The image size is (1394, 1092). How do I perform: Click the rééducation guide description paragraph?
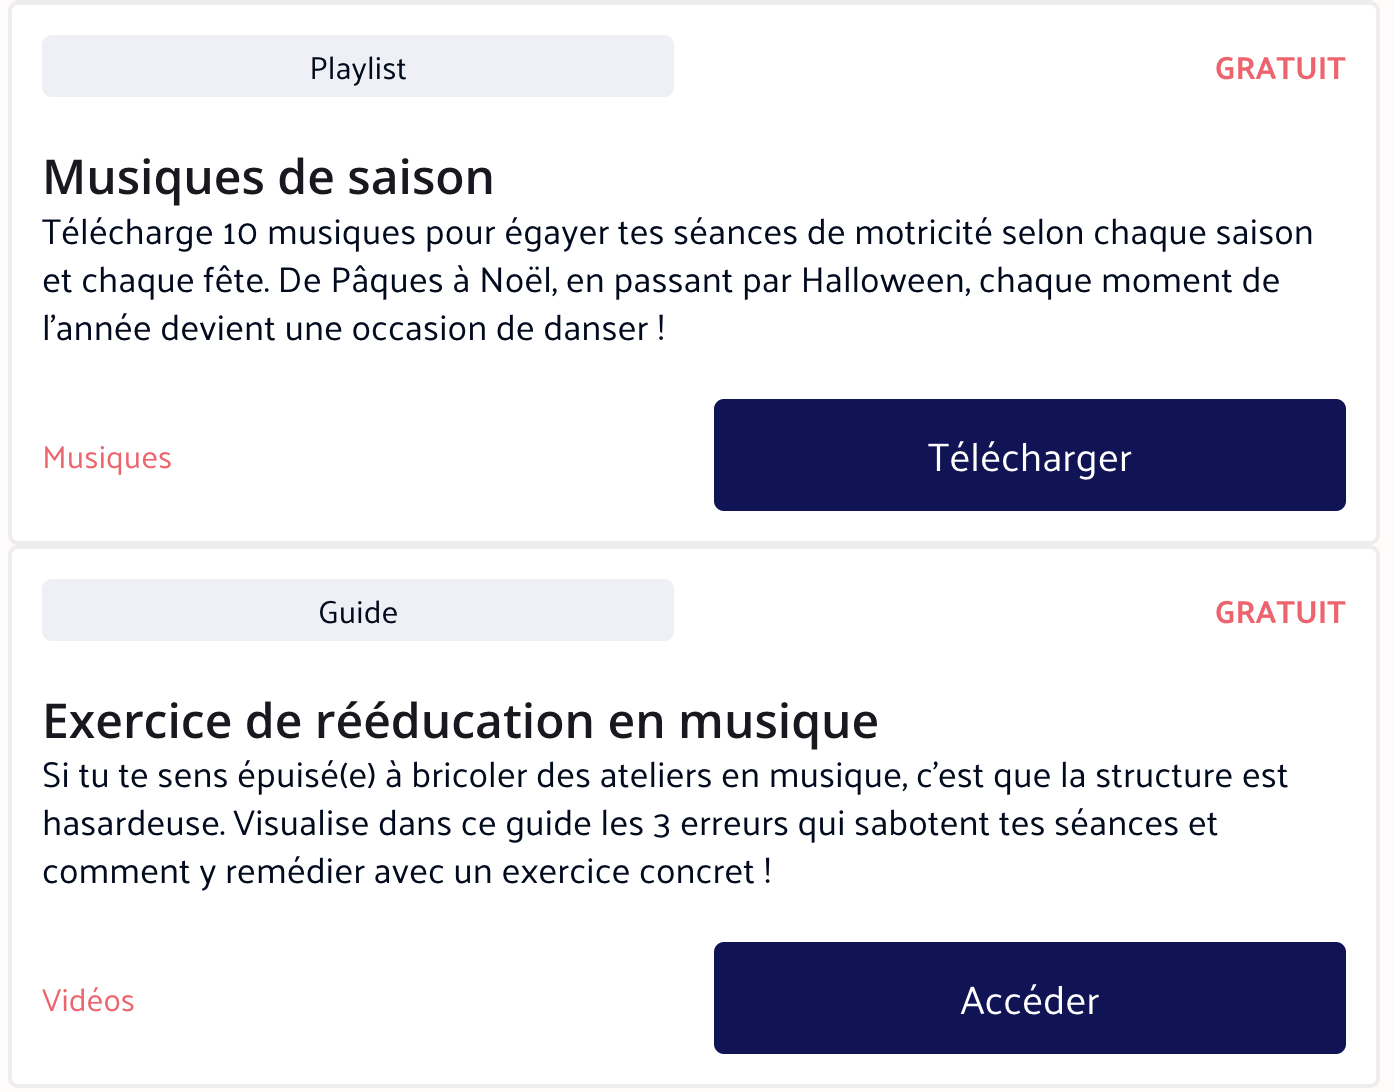664,824
